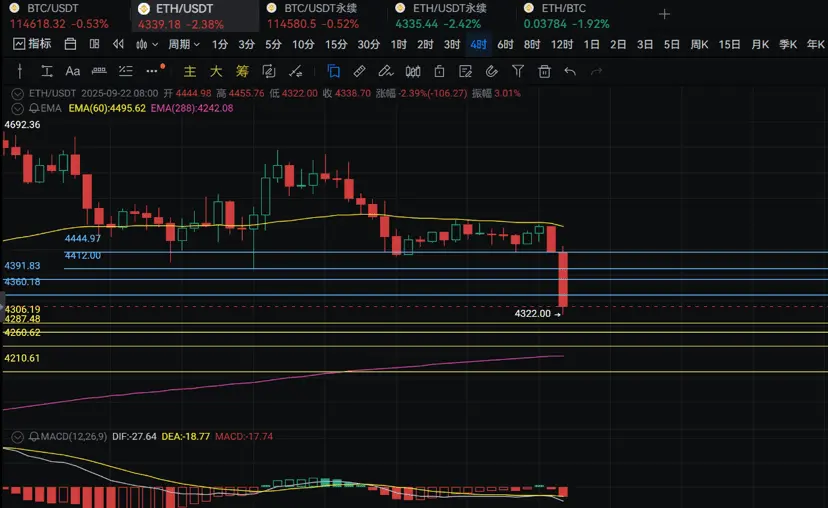Open the multi-chart layout icon
Viewport: 828px width, 508px height.
click(95, 44)
